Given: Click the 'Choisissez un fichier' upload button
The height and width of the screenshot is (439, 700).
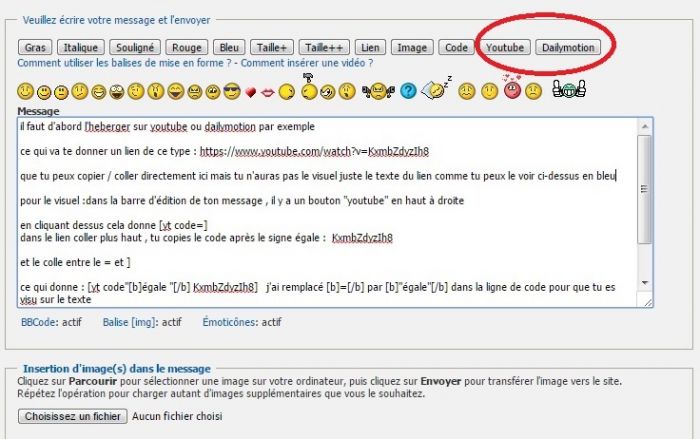Looking at the screenshot, I should click(x=72, y=415).
